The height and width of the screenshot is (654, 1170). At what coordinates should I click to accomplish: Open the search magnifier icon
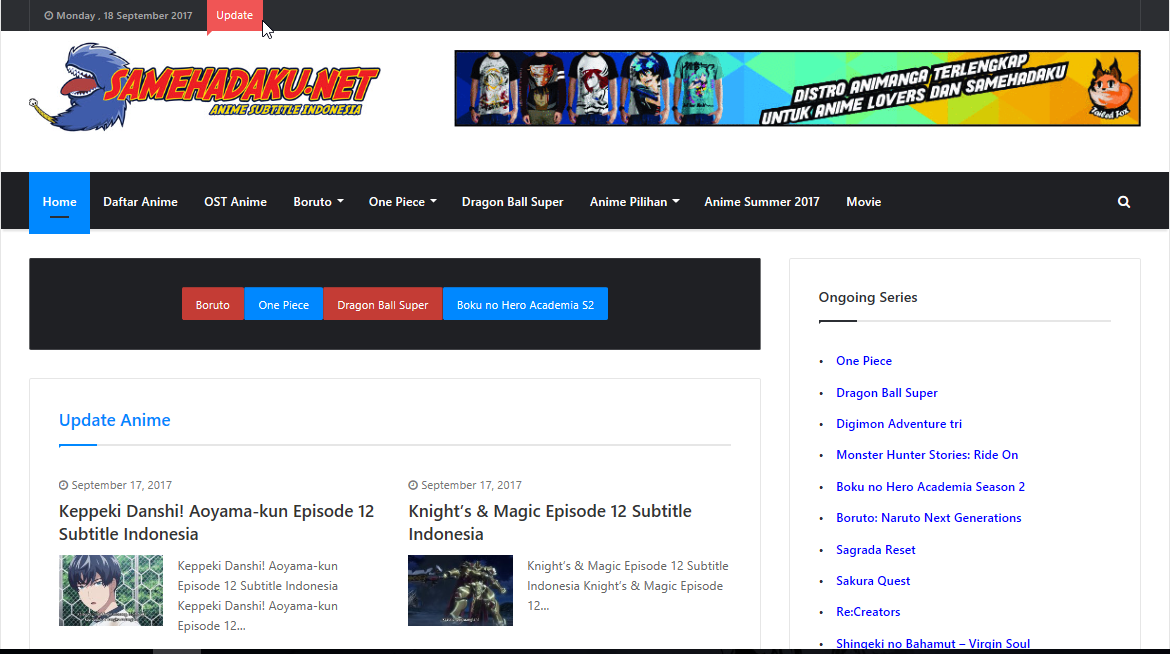(1124, 202)
